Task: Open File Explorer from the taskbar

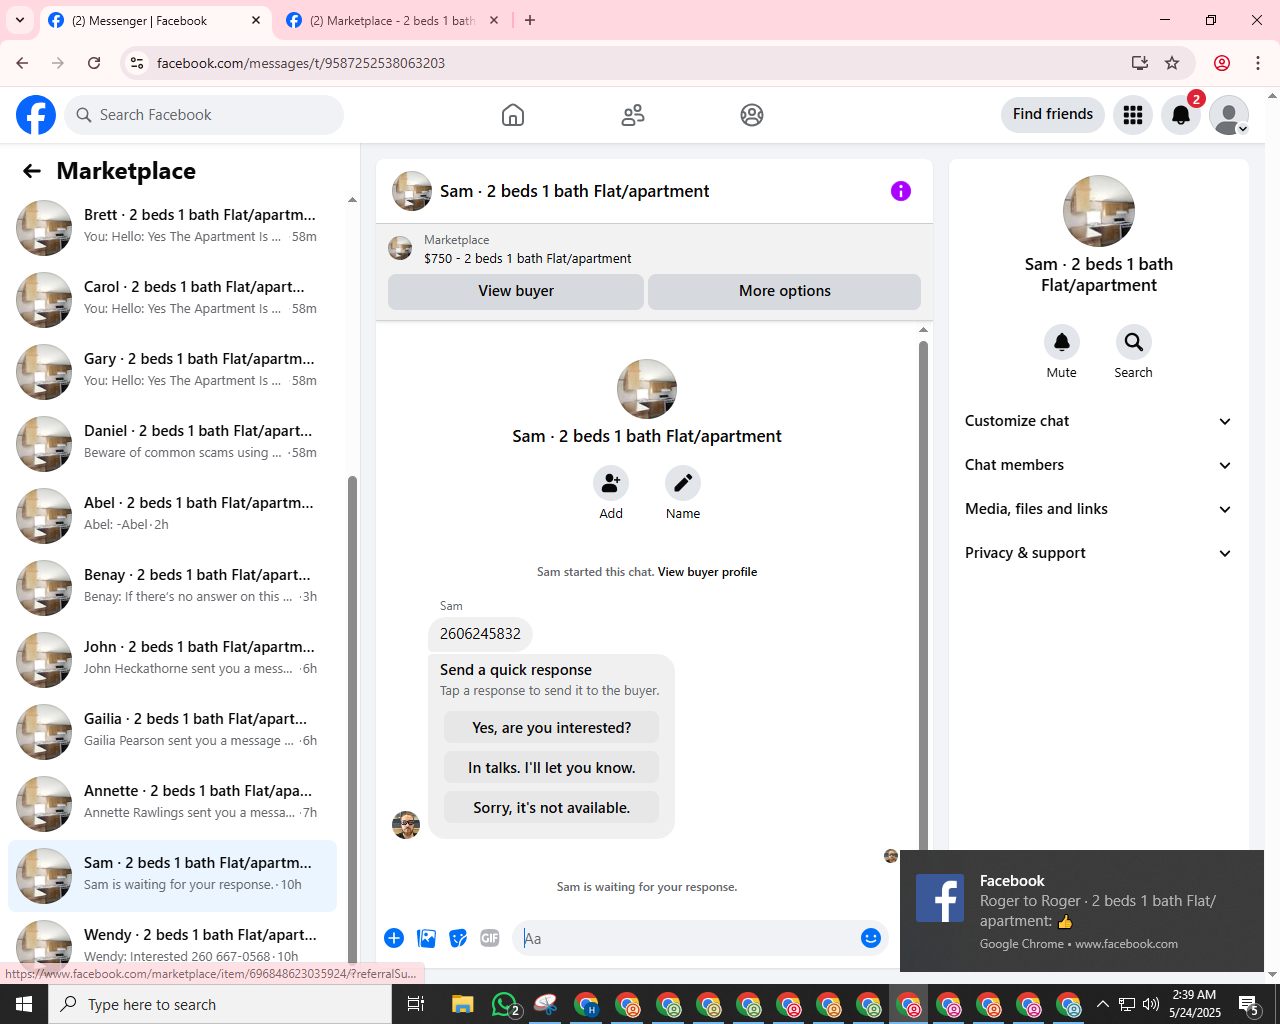Action: pos(462,1004)
